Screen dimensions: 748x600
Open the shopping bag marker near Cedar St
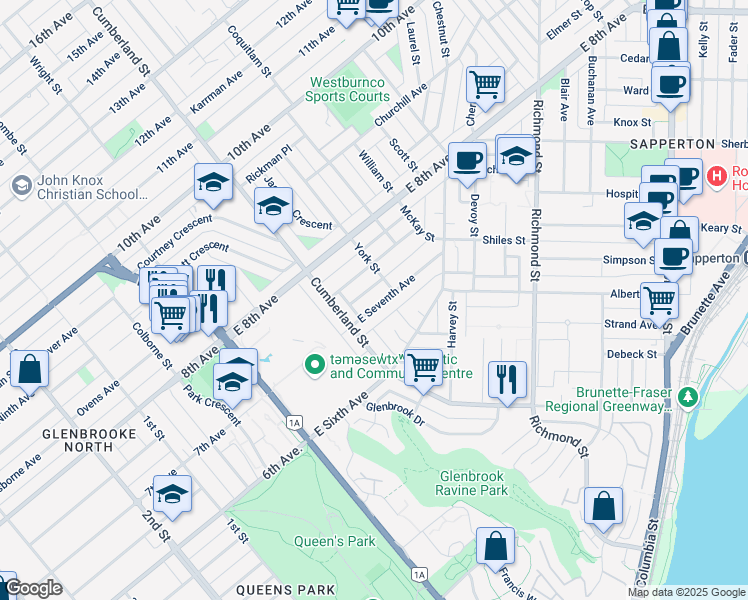(668, 46)
